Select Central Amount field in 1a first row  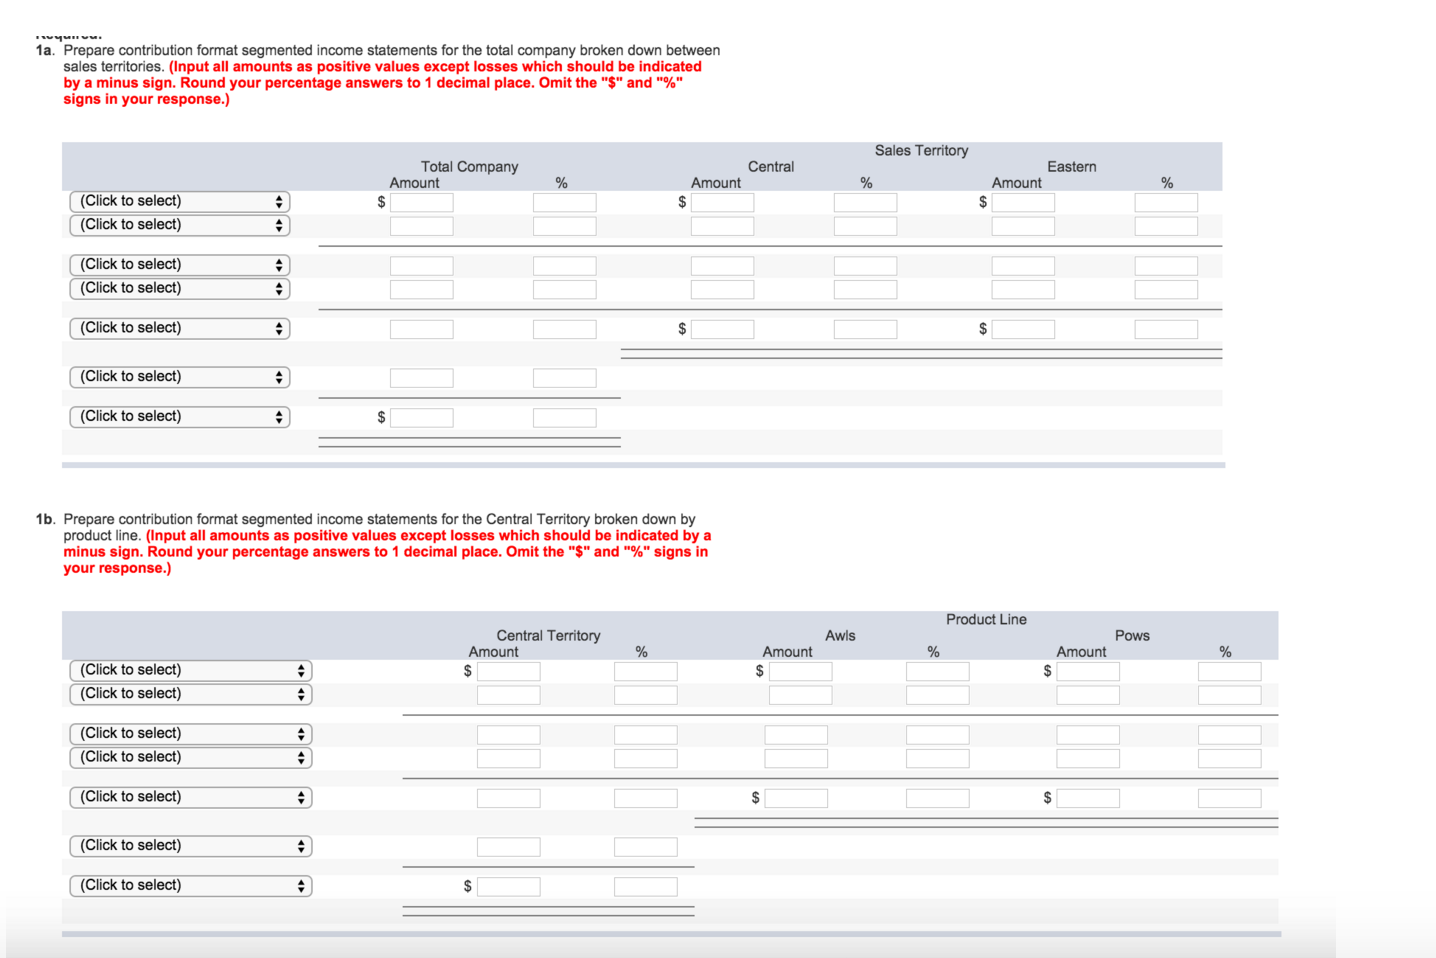[722, 202]
